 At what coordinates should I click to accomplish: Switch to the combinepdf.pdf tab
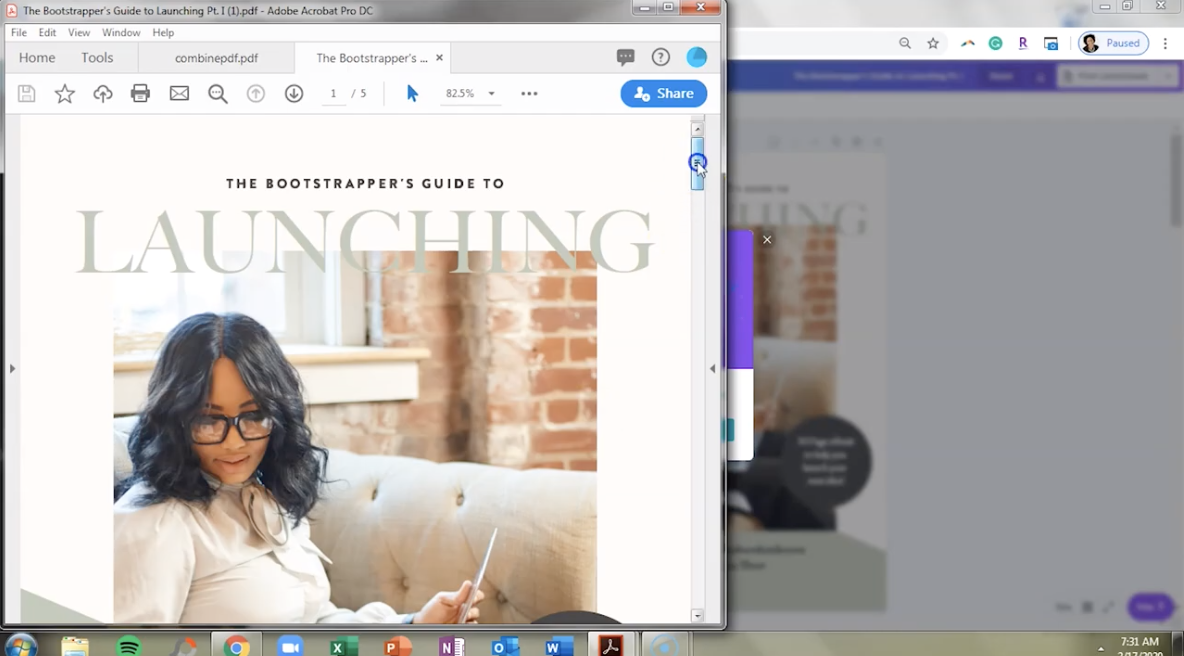click(216, 57)
